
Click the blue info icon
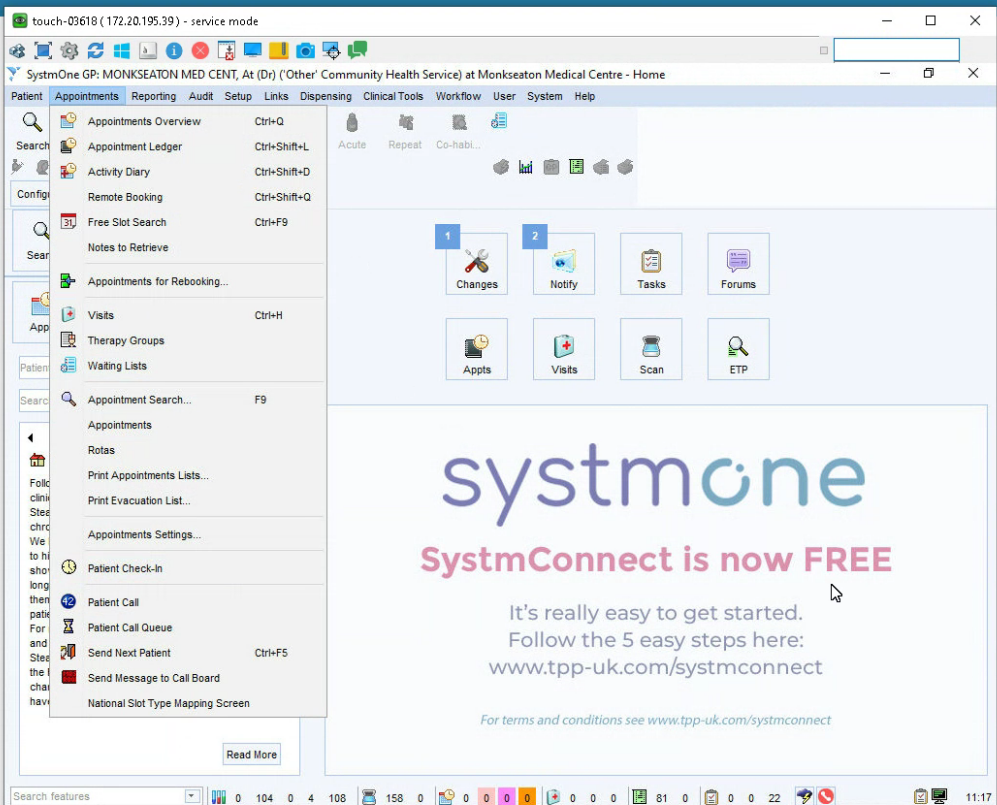(174, 50)
